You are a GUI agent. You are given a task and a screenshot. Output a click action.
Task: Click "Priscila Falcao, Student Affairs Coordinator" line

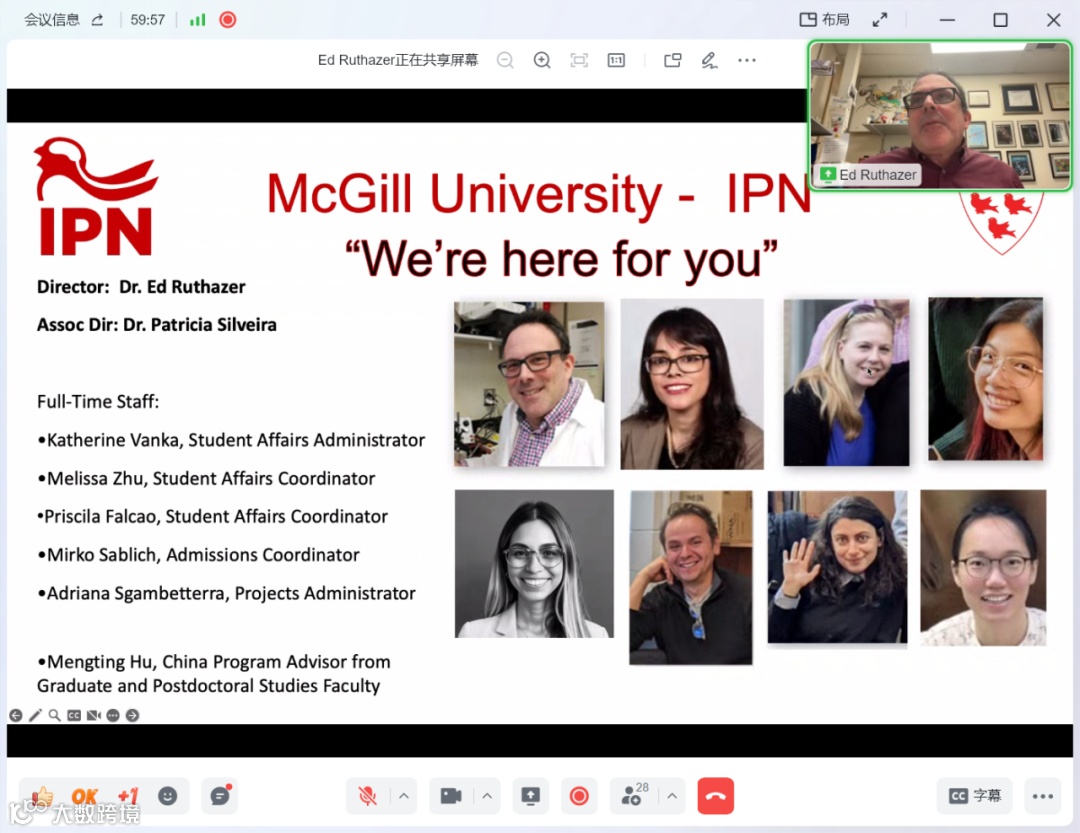tap(212, 517)
